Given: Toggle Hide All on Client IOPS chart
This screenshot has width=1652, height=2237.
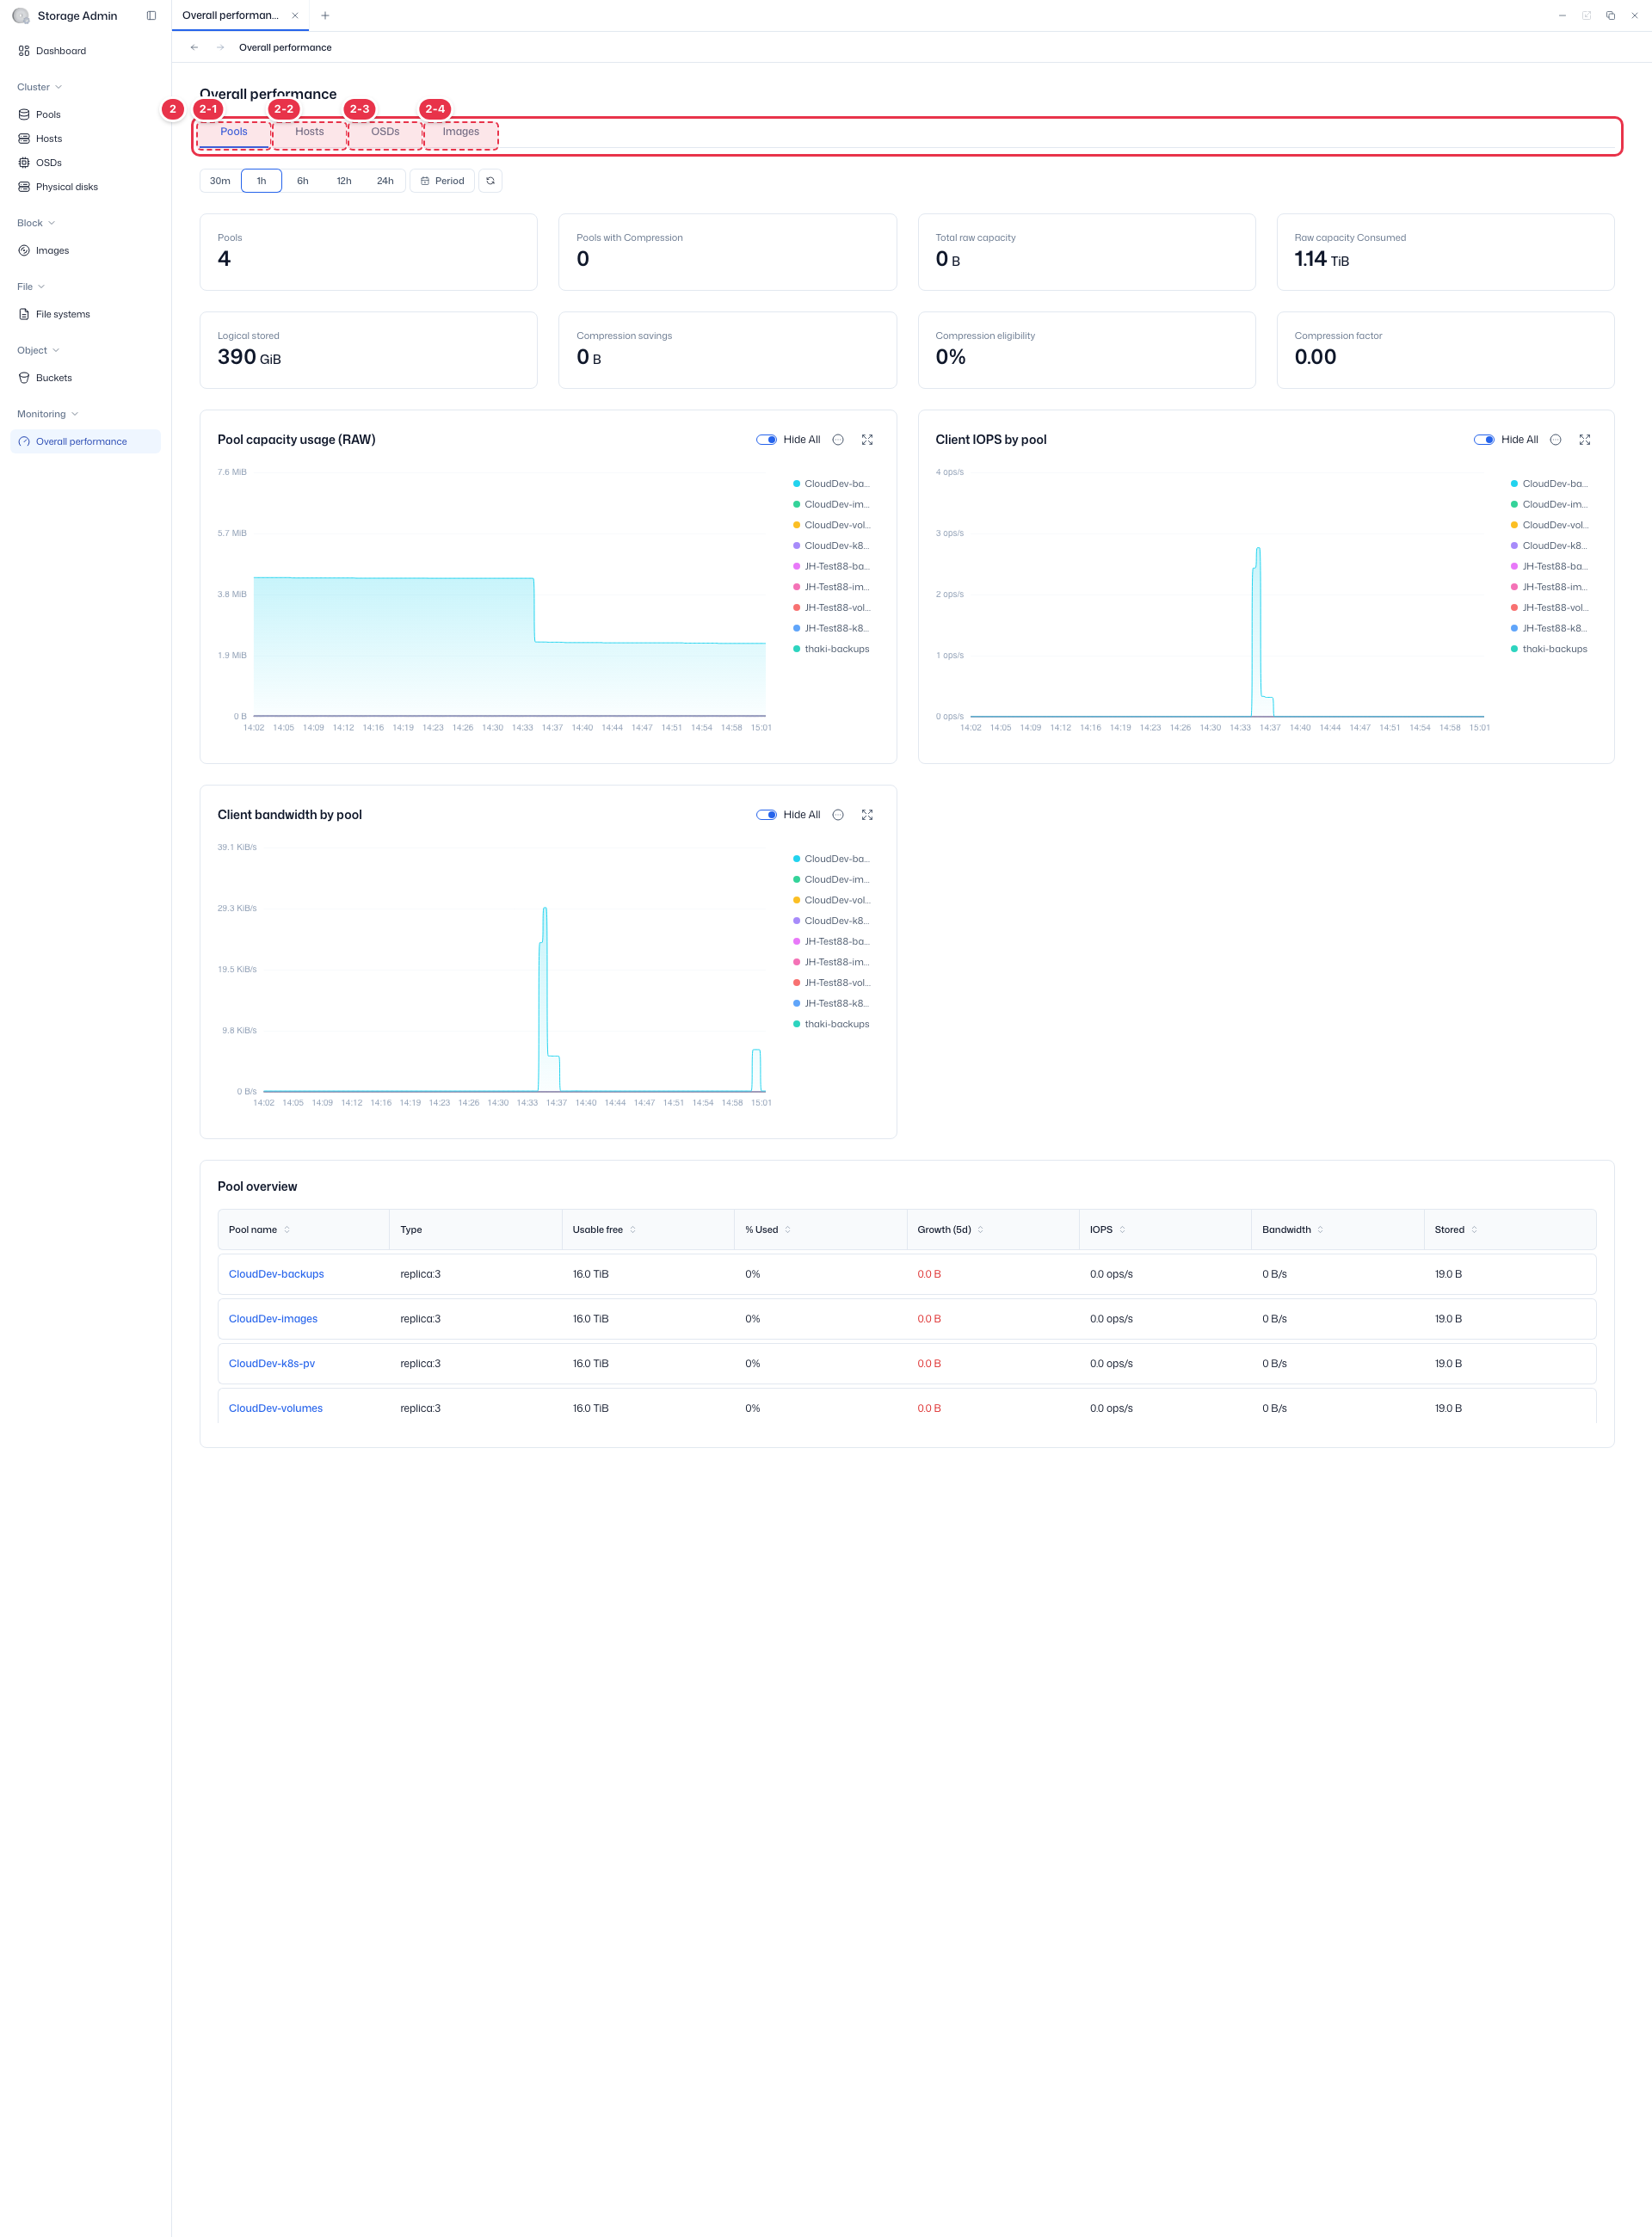Looking at the screenshot, I should click(1484, 440).
